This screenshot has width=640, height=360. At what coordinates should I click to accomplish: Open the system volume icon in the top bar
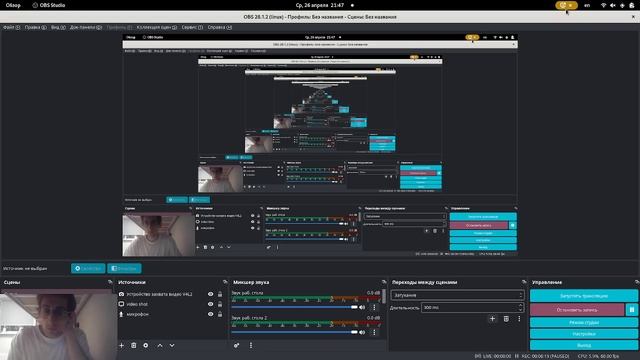(613, 5)
